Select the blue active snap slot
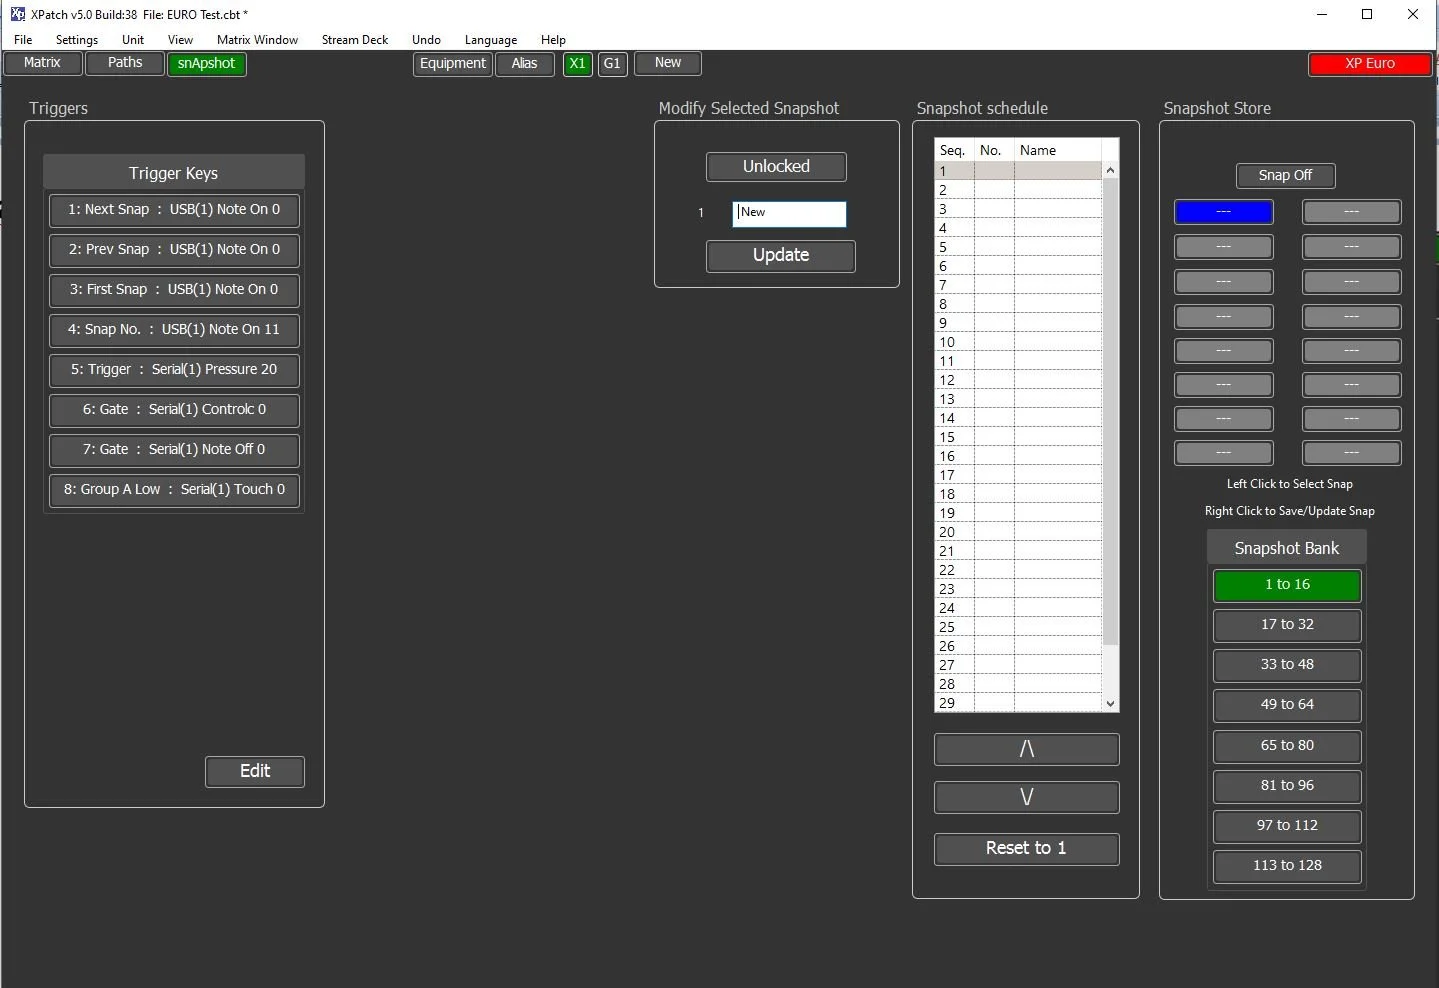 [x=1223, y=212]
